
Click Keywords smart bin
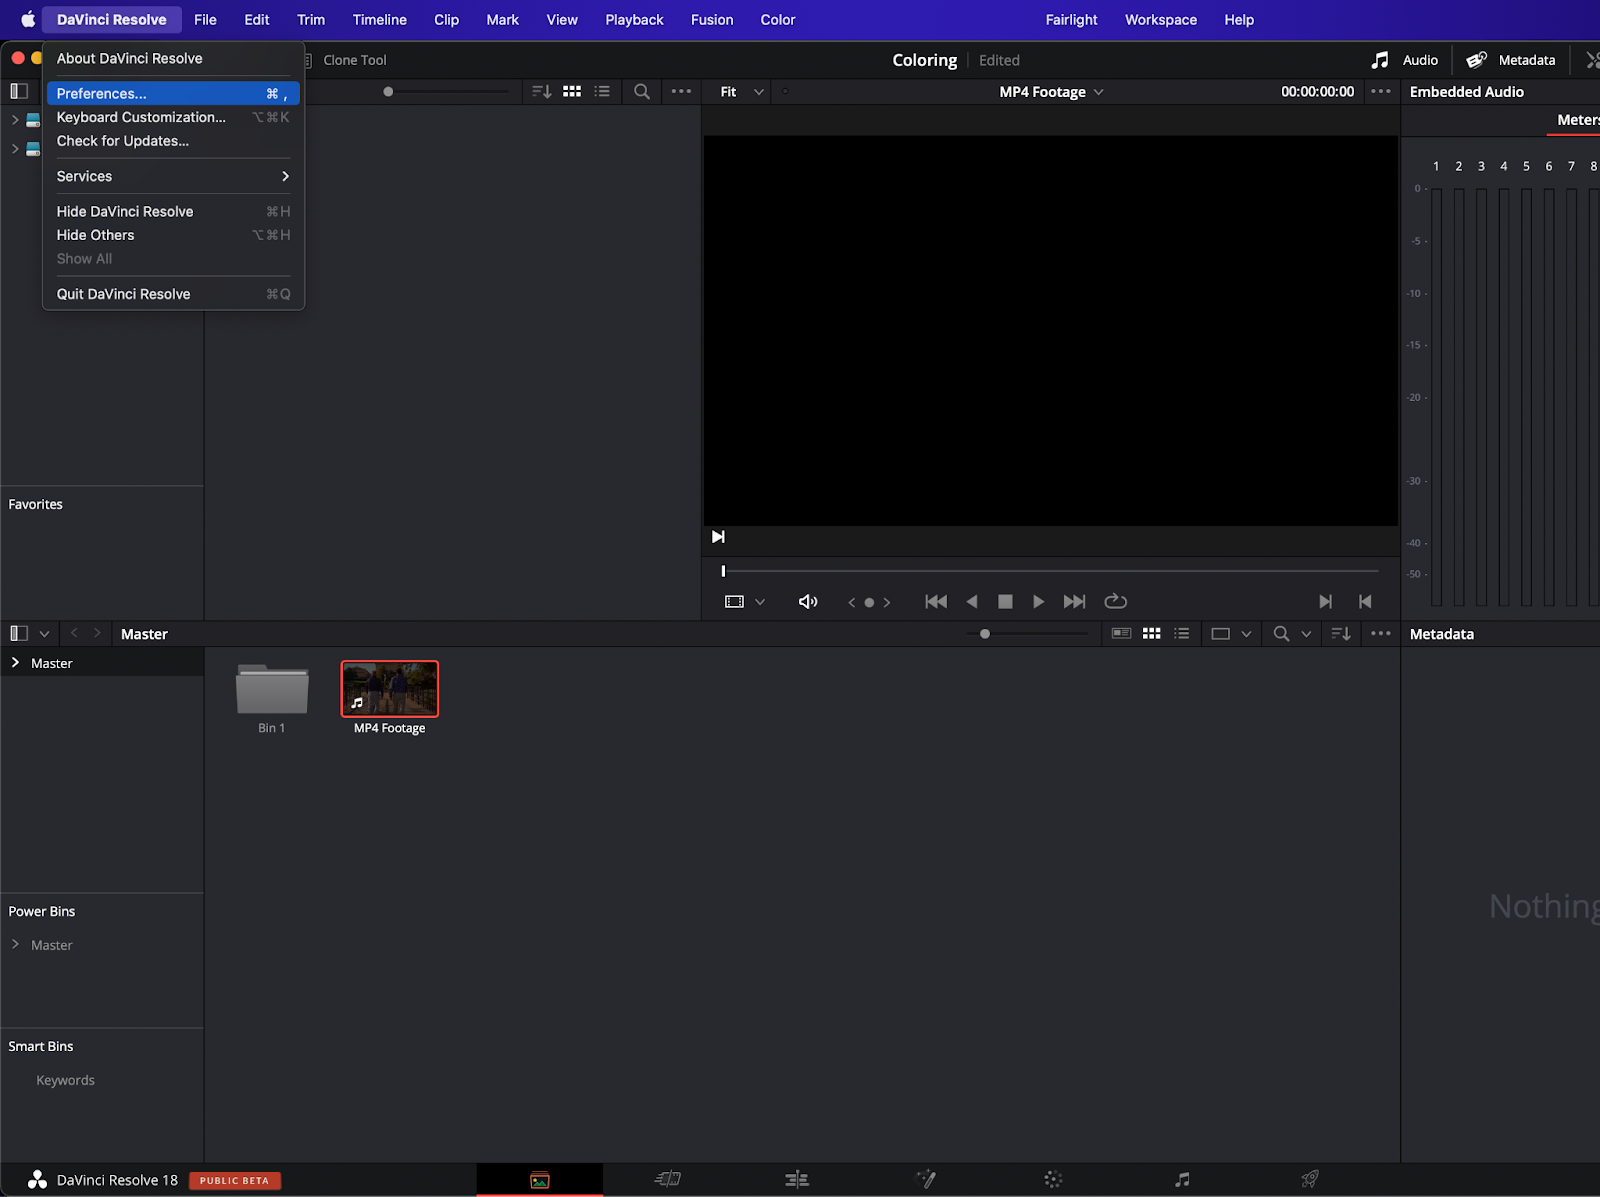pos(65,1080)
